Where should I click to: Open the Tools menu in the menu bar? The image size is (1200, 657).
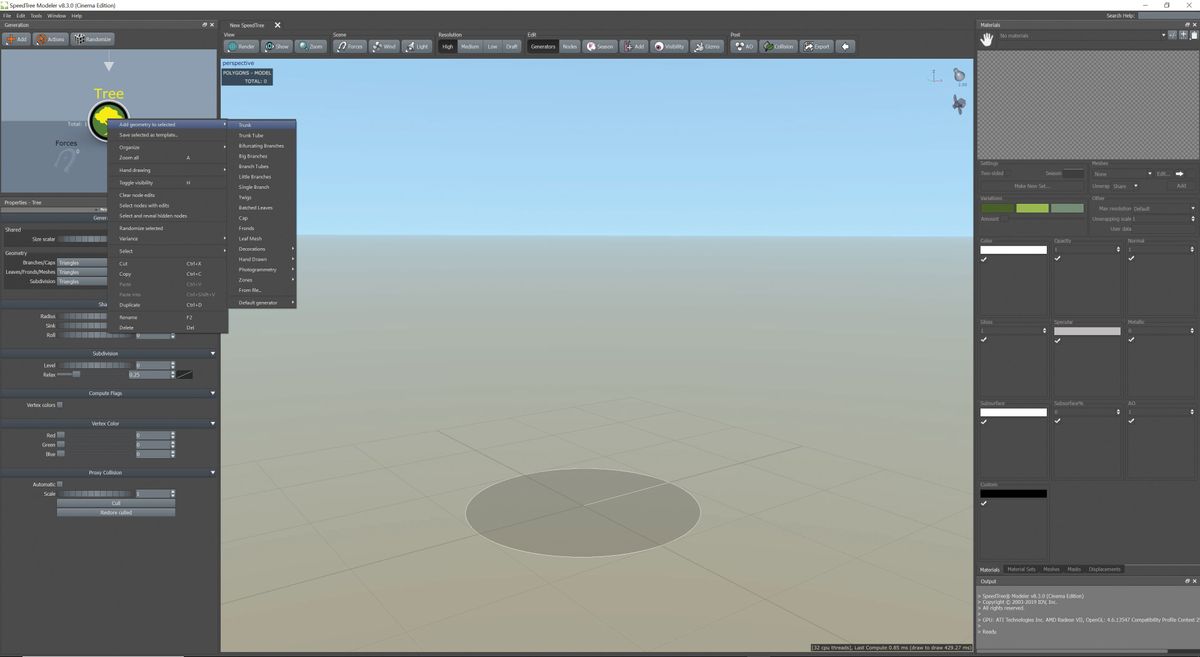tap(34, 15)
